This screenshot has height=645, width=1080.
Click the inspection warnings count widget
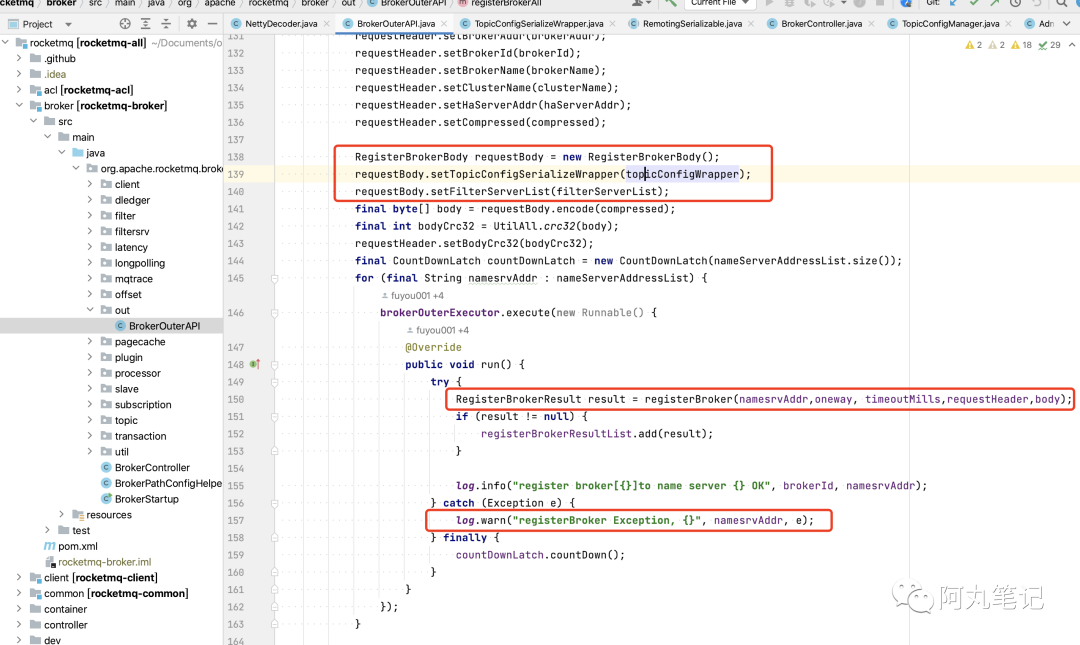(1013, 45)
